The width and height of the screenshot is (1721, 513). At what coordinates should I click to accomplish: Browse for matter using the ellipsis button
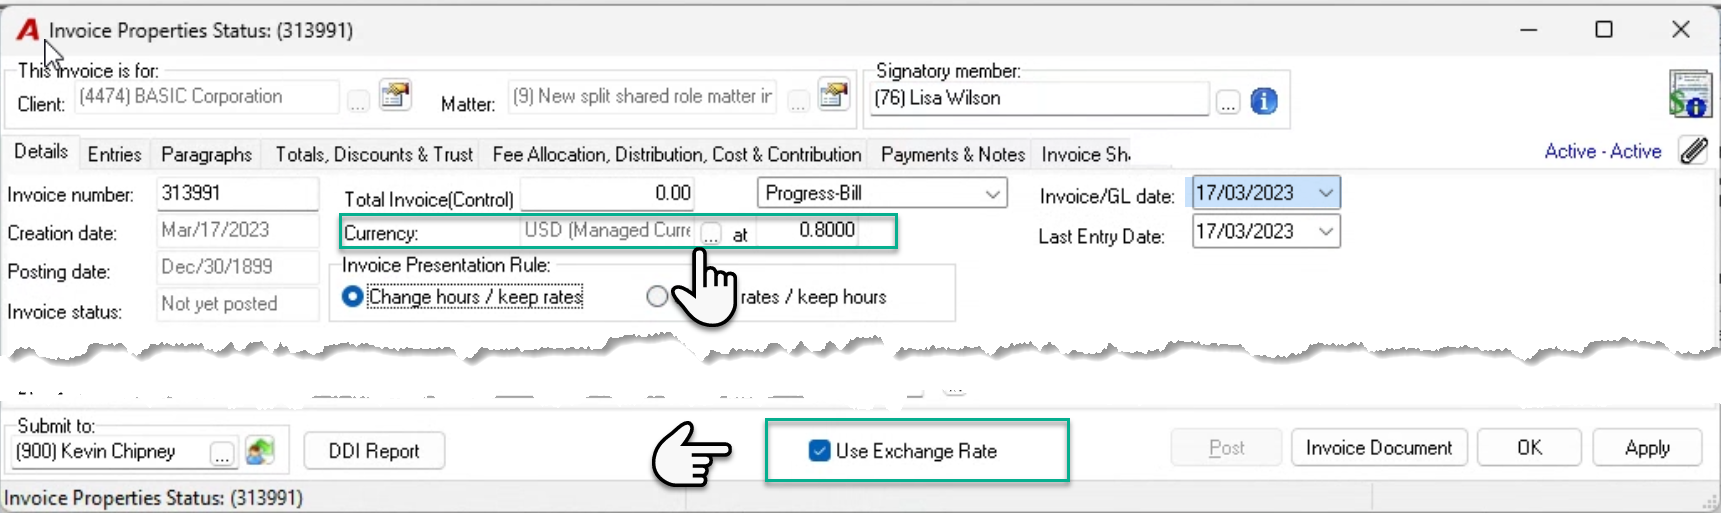(x=798, y=101)
